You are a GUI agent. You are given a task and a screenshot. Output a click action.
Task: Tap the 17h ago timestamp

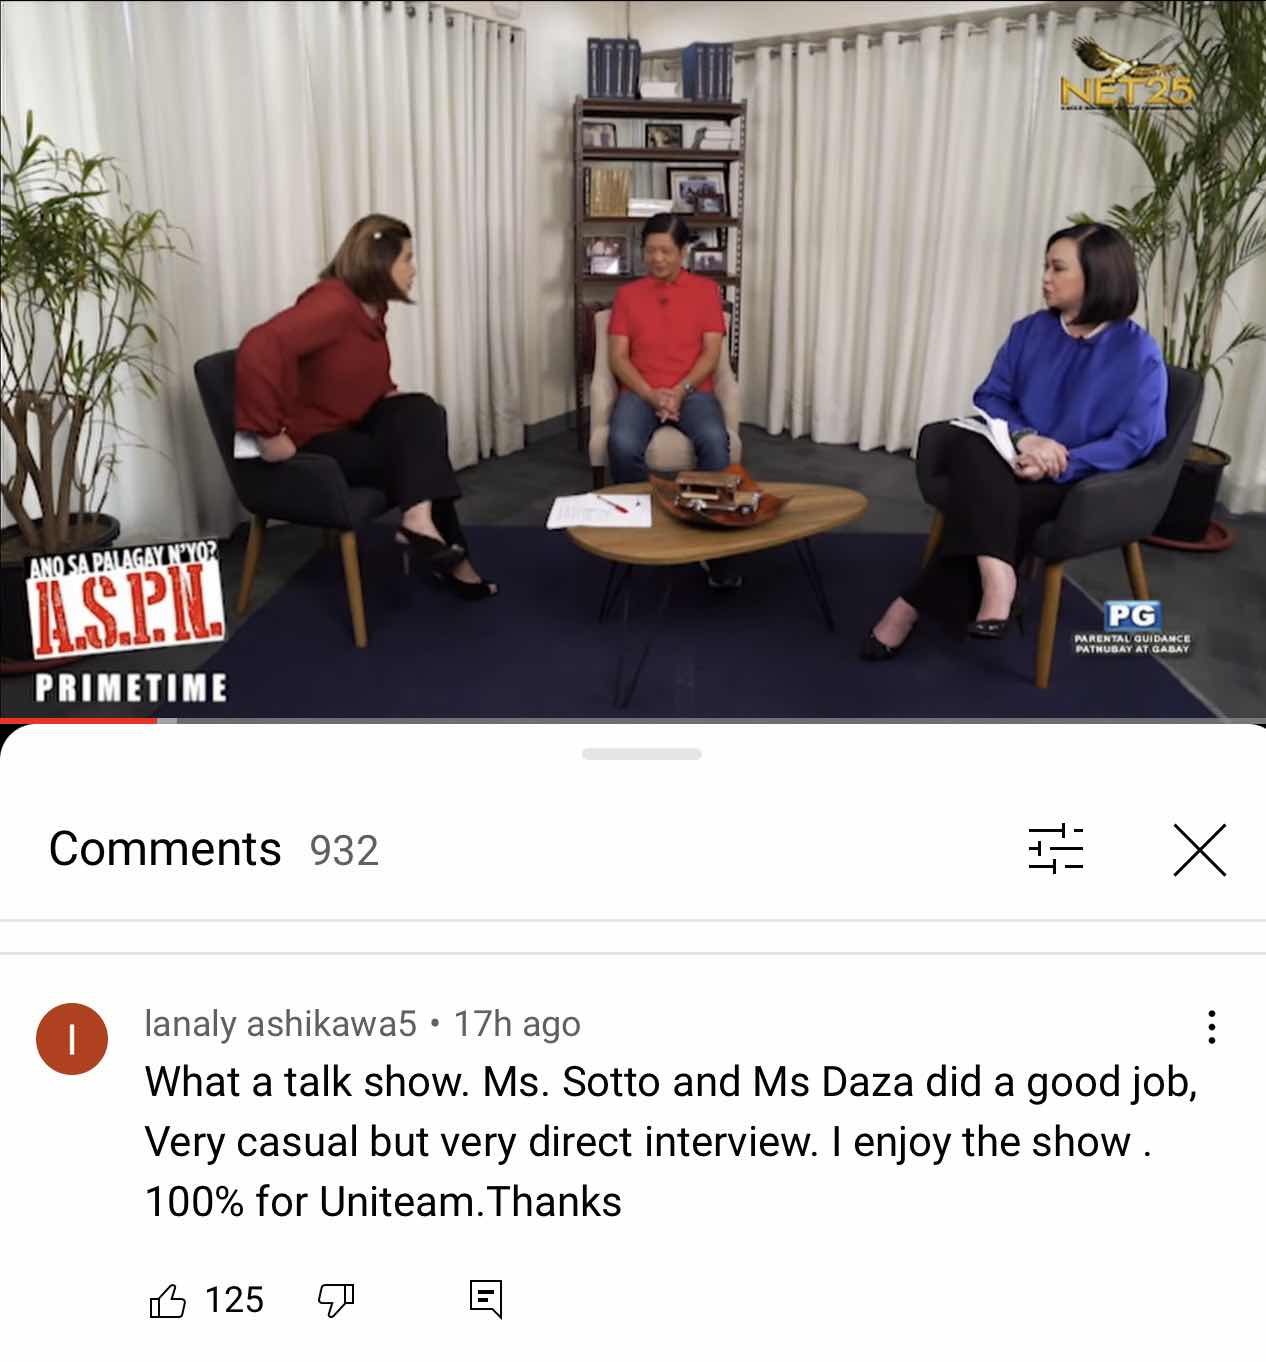[x=517, y=1024]
